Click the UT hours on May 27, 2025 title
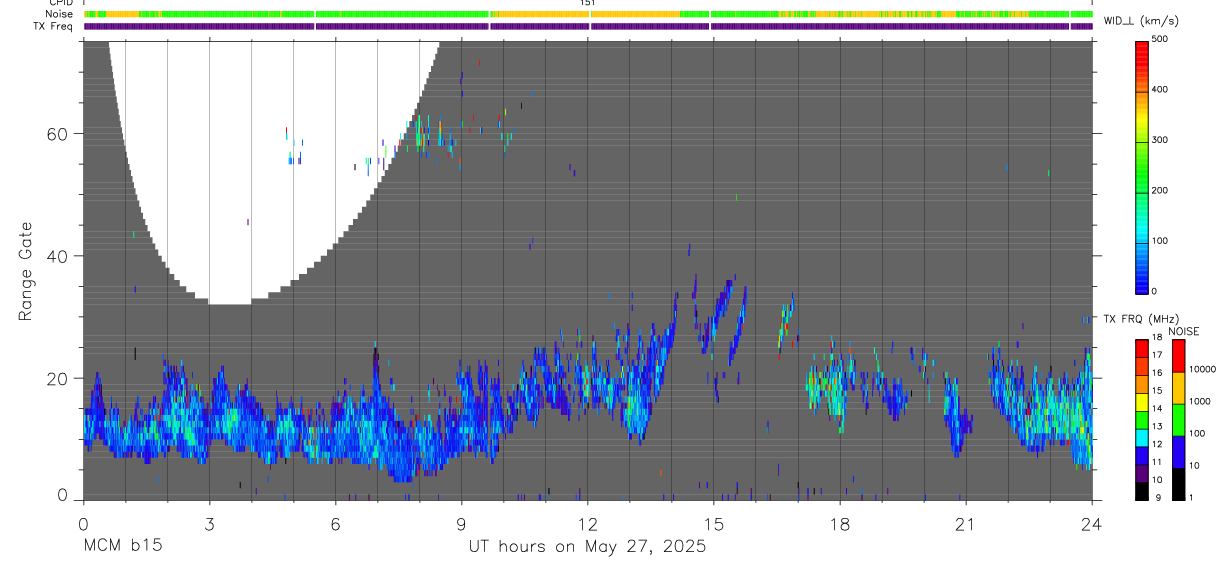Viewport: 1228px width, 567px height. point(587,546)
